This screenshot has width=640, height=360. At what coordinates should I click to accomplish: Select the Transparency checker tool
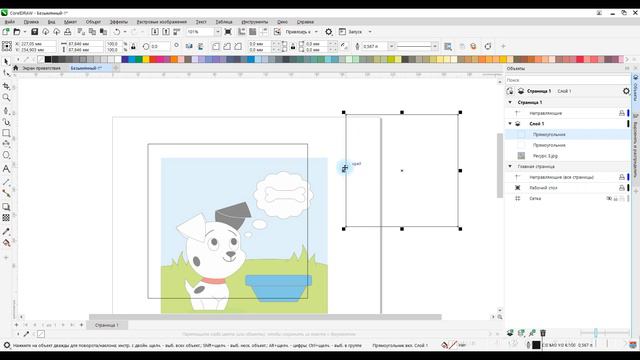click(x=6, y=218)
